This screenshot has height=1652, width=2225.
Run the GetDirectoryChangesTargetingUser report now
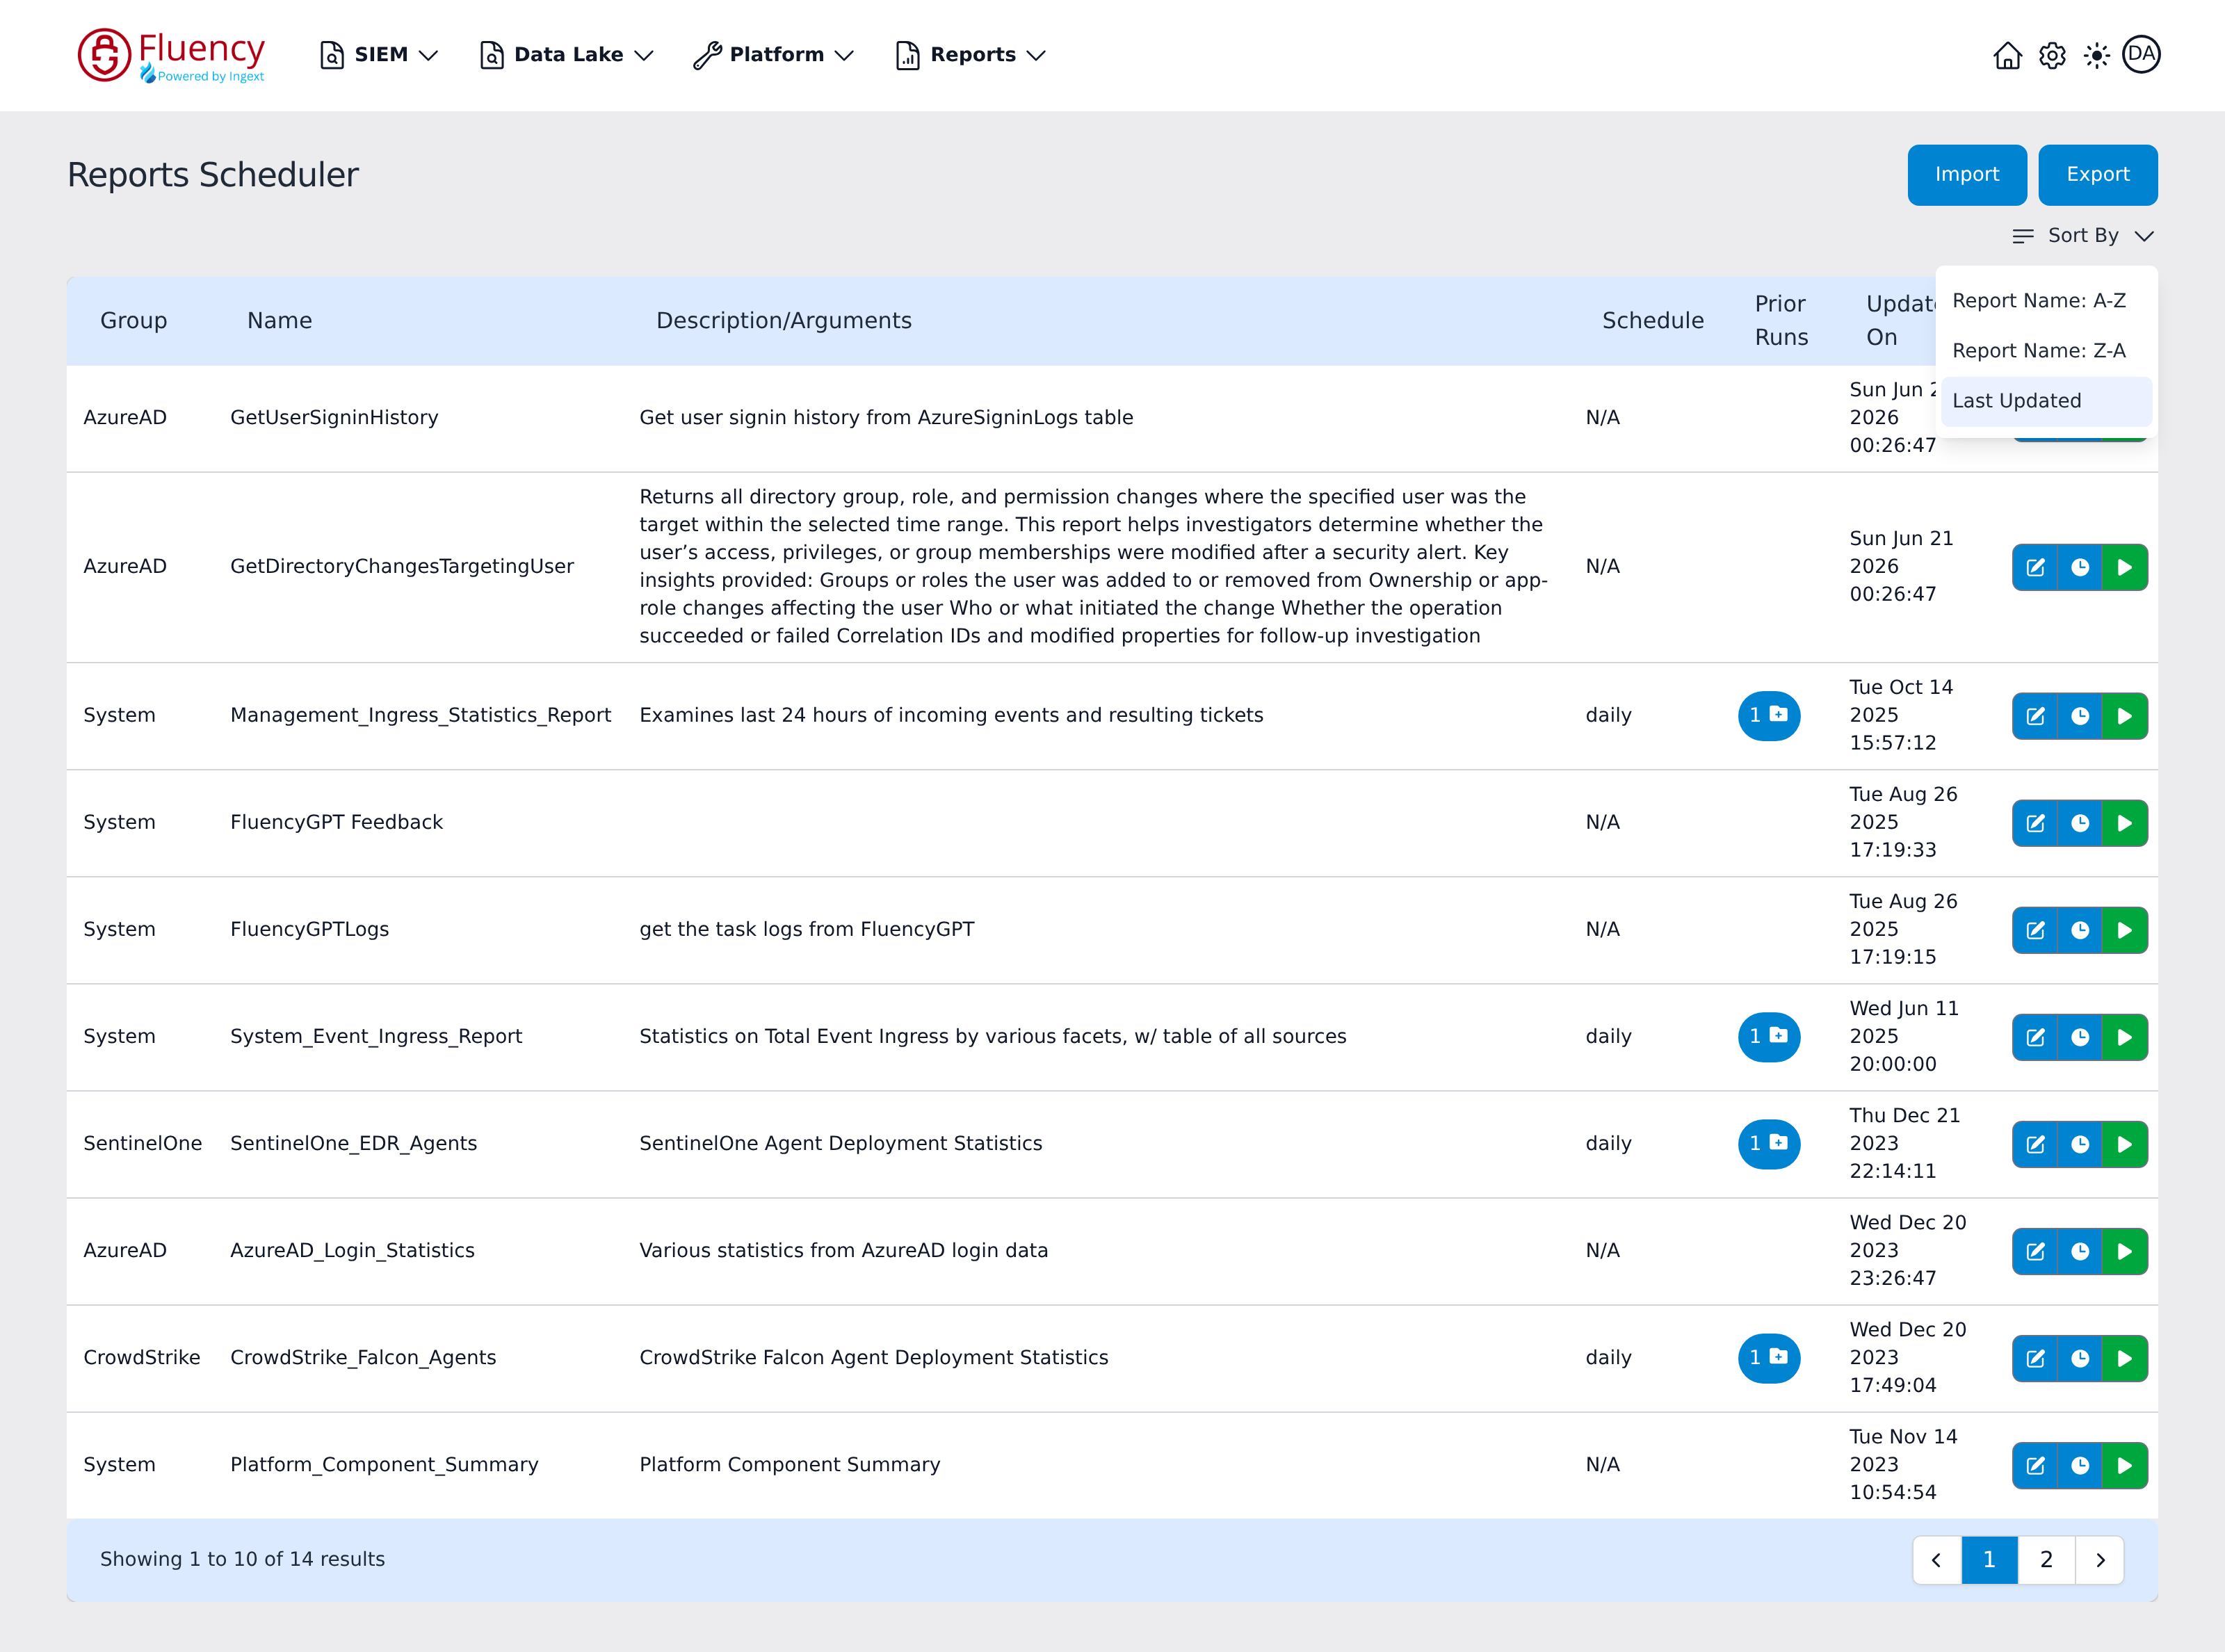pos(2125,567)
